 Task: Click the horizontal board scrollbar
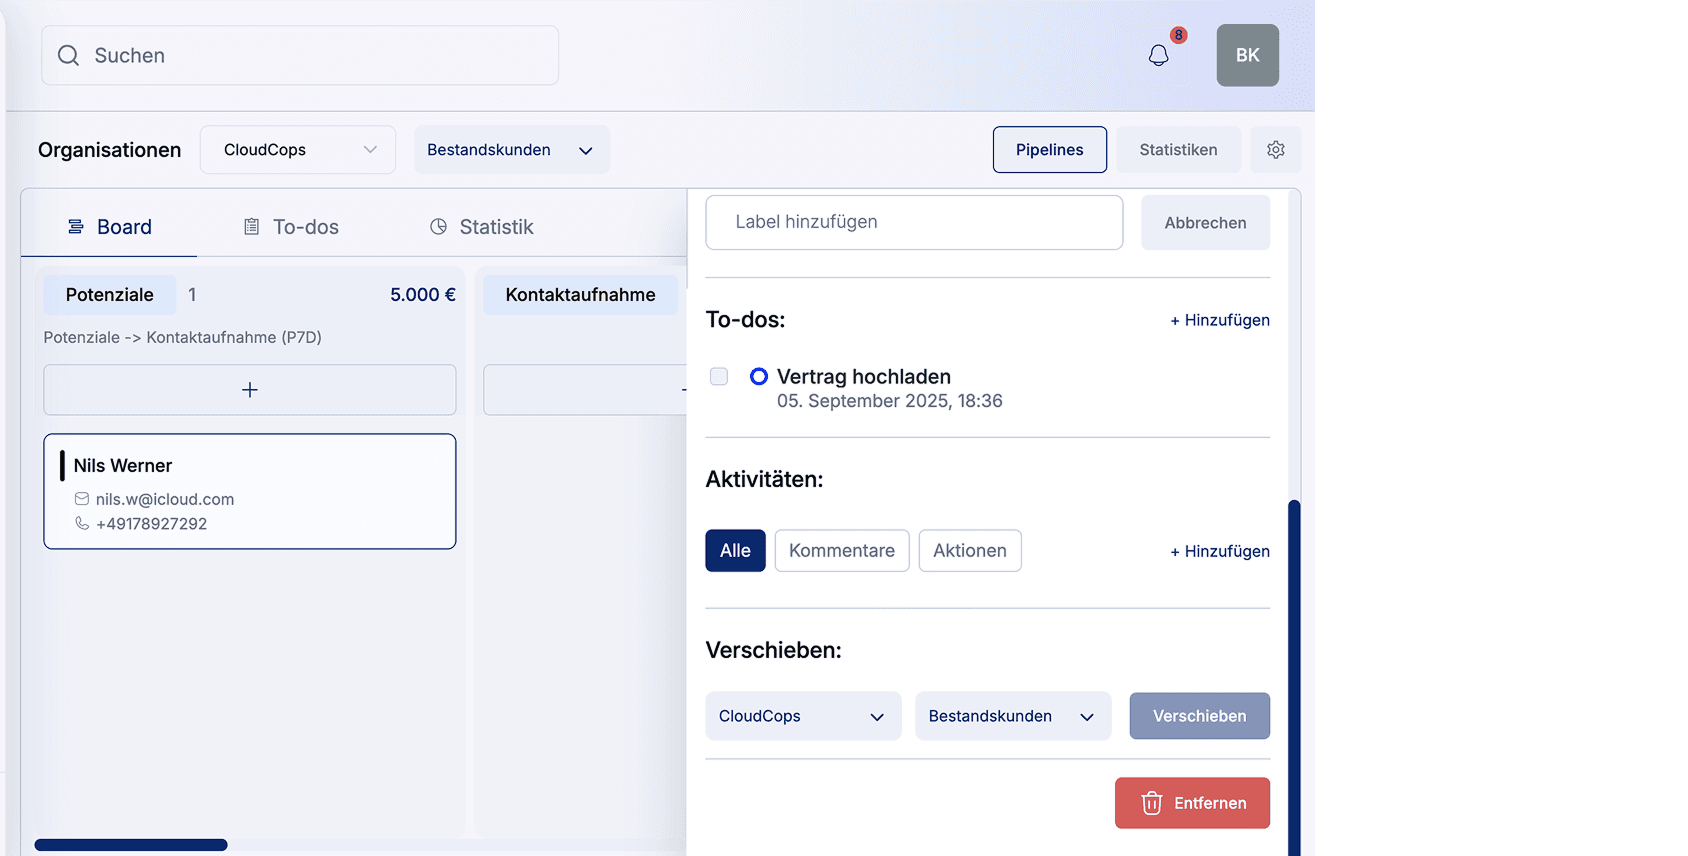(131, 845)
